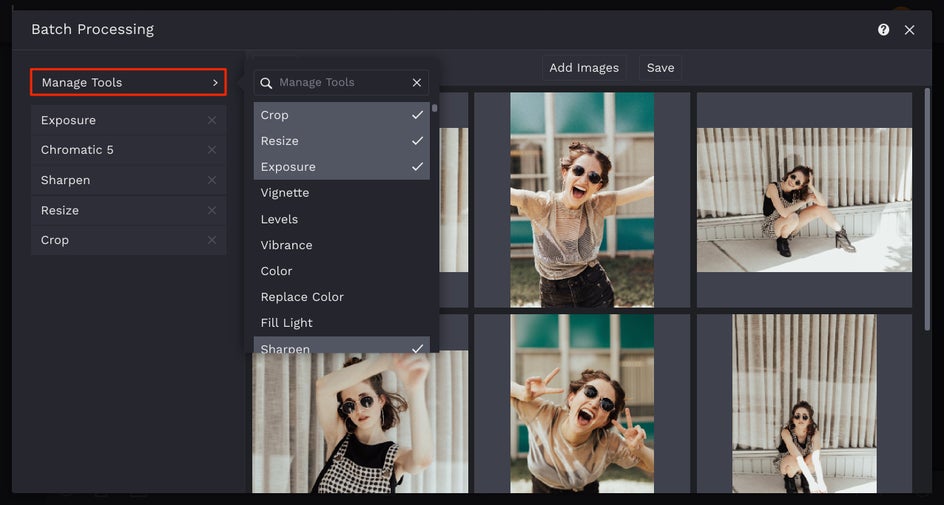Clear the Manage Tools search field

417,83
